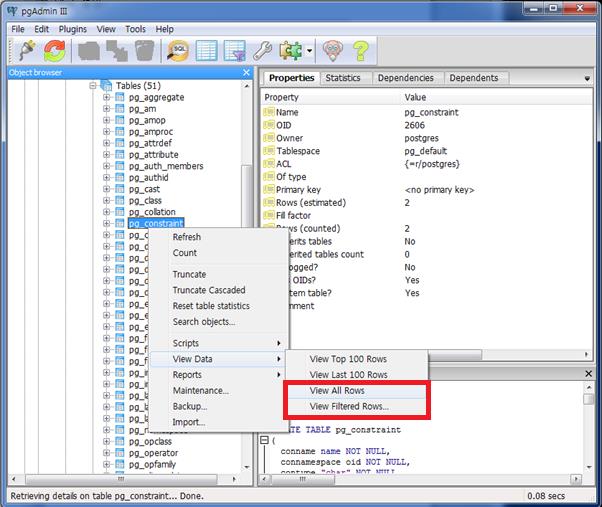The height and width of the screenshot is (507, 602).
Task: Click the connection plug toolbar icon
Action: click(x=27, y=50)
